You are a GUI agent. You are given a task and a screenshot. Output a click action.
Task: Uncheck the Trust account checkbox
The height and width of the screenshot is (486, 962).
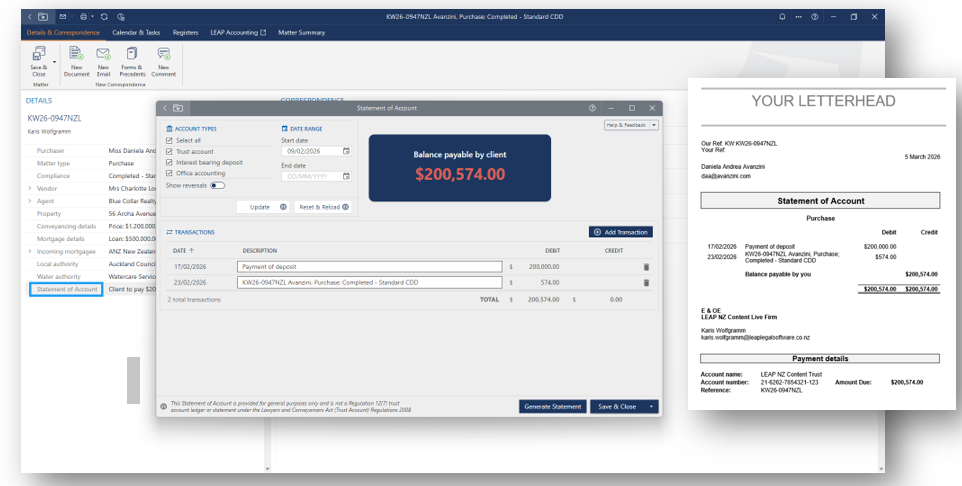click(169, 152)
